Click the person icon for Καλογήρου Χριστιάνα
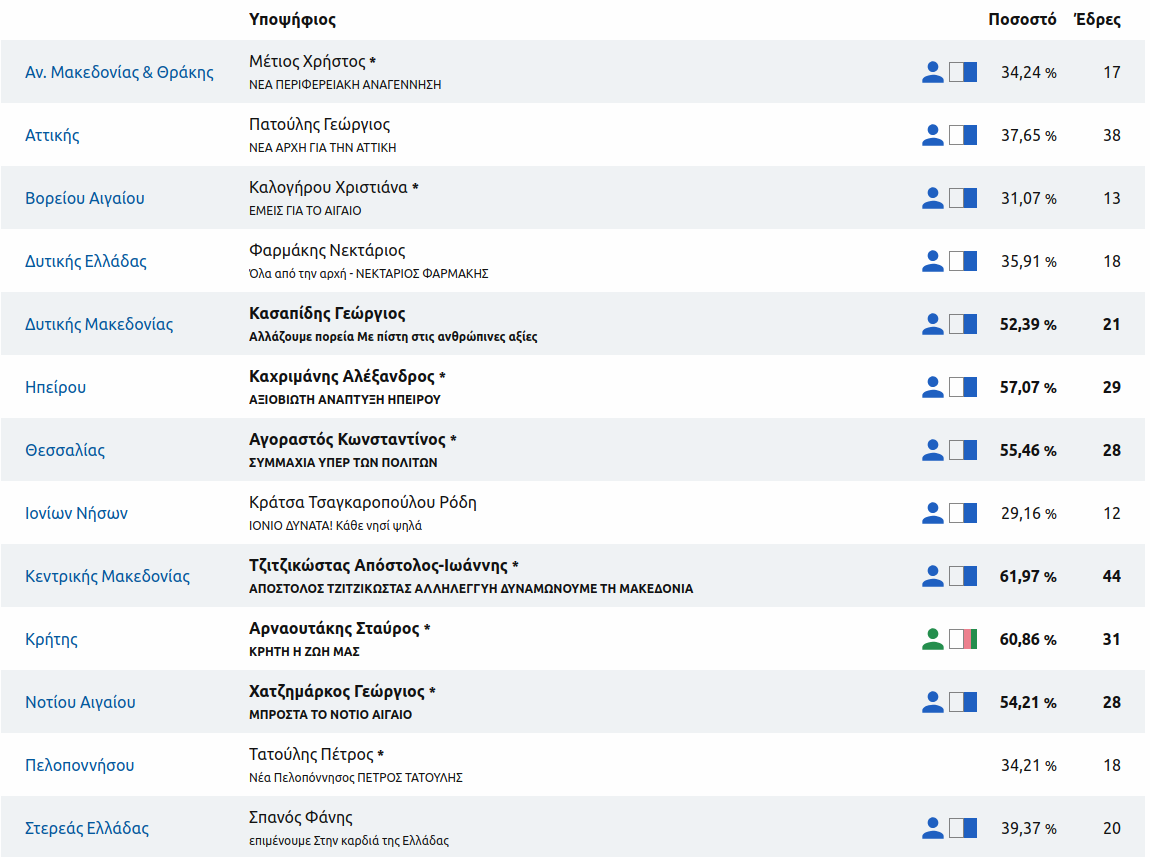Screen dimensions: 1150x857 [932, 198]
